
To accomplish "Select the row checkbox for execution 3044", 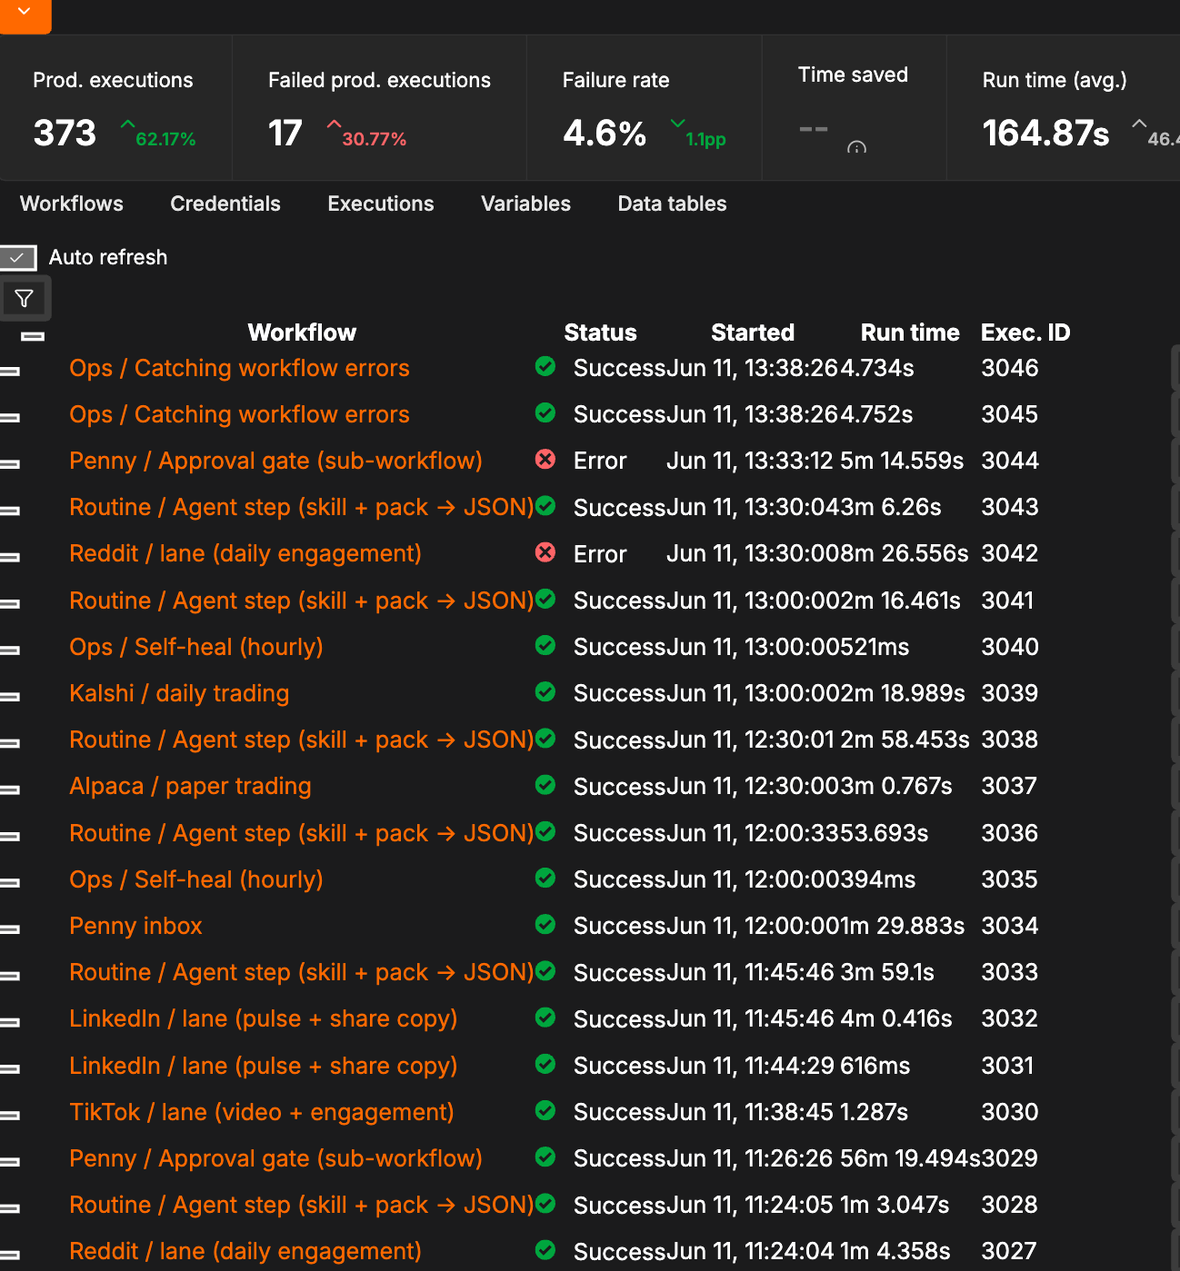I will 10,464.
